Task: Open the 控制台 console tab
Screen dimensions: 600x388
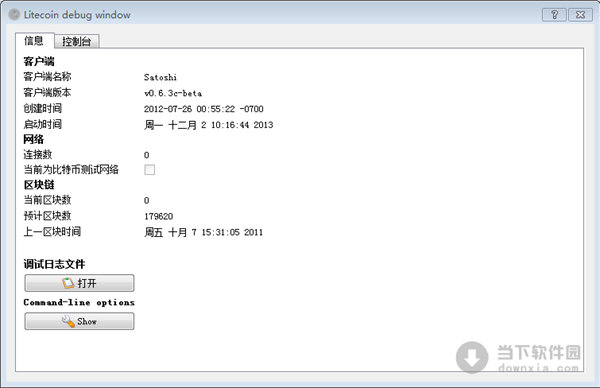Action: pos(77,41)
